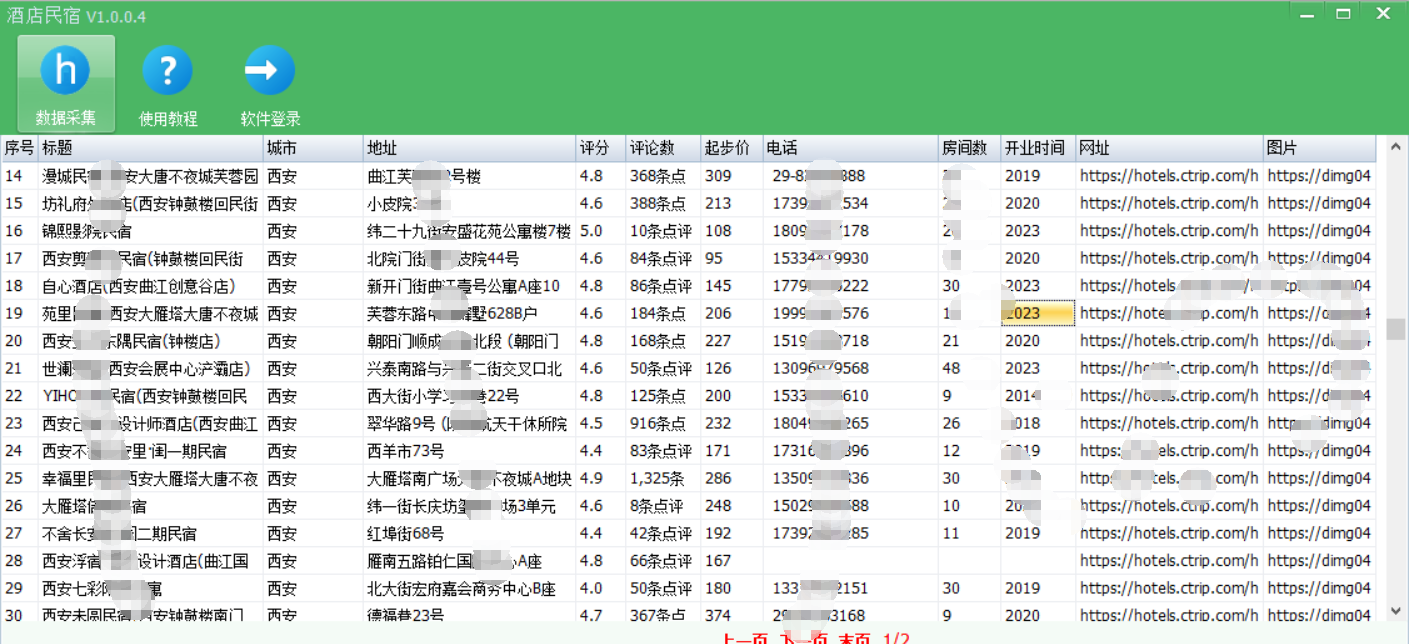This screenshot has height=644, width=1409.
Task: Open the 使用教程 help question-mark icon
Action: (x=167, y=71)
